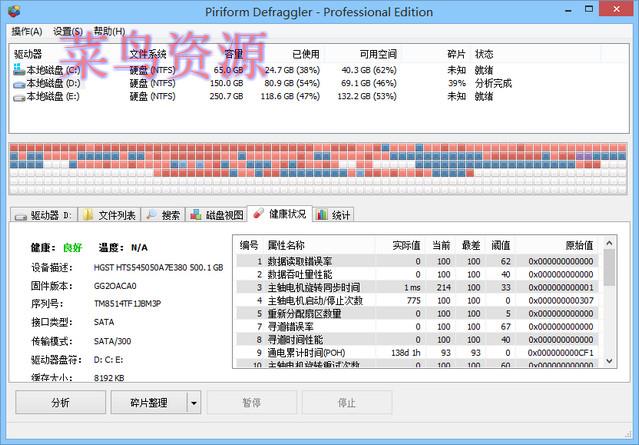The width and height of the screenshot is (639, 445).
Task: Select the 主轴电机启动/停止次数 attribute row
Action: point(417,300)
